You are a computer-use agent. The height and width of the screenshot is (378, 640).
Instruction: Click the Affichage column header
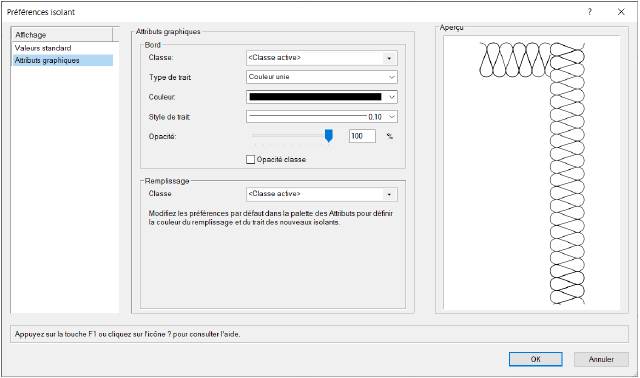pyautogui.click(x=62, y=35)
